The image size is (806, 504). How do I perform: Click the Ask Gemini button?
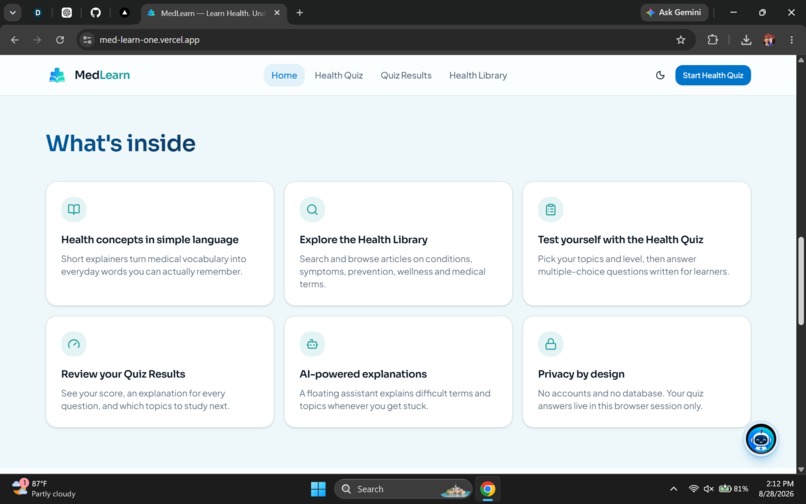tap(674, 12)
